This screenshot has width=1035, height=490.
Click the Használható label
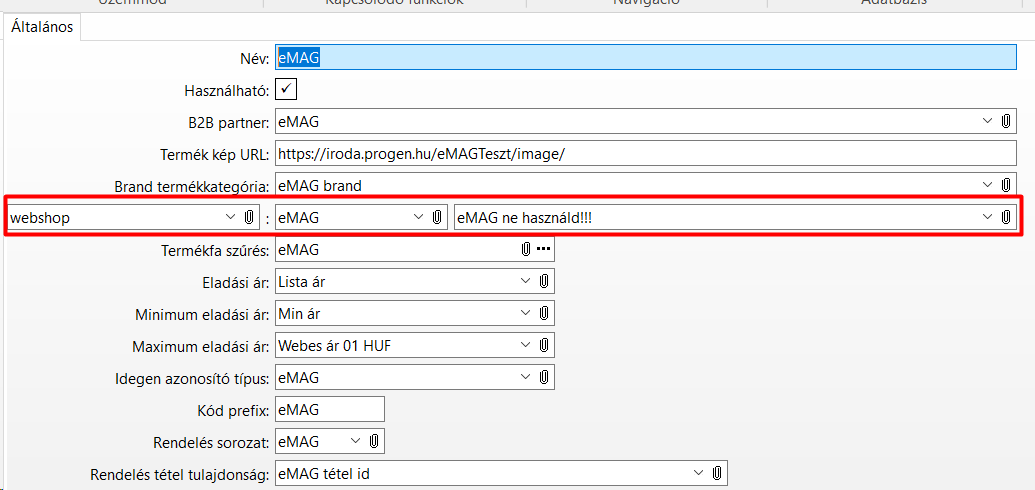click(x=228, y=90)
